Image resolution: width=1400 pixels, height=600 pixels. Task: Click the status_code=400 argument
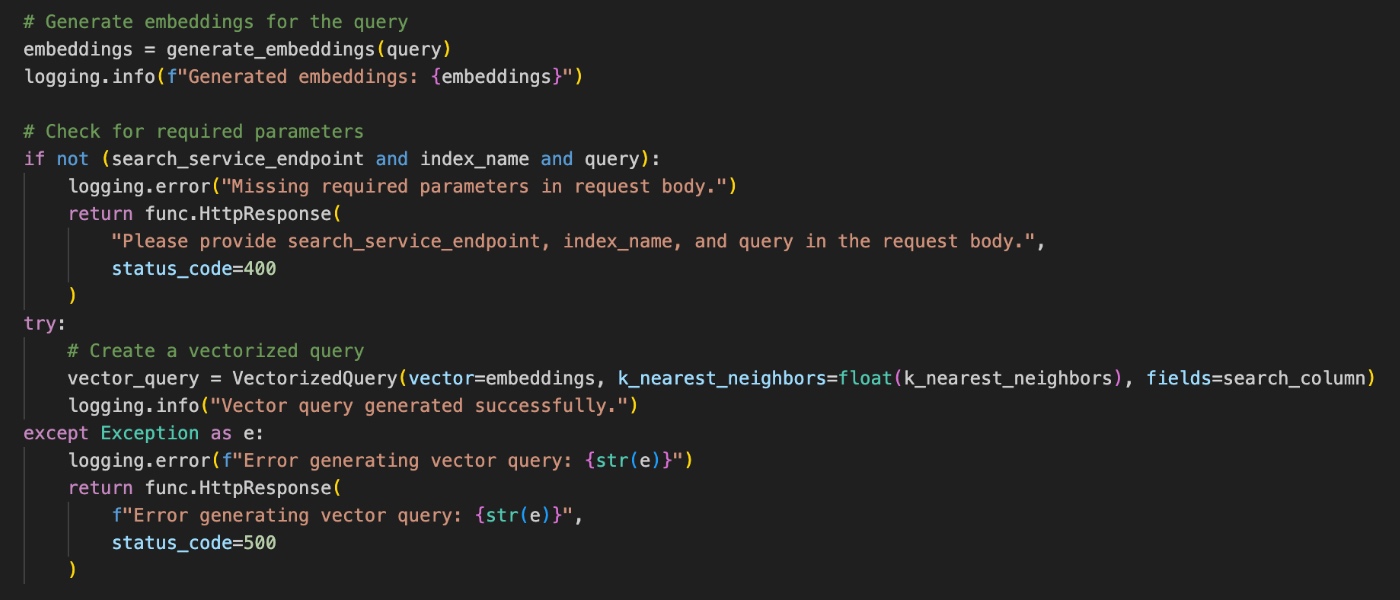point(193,269)
